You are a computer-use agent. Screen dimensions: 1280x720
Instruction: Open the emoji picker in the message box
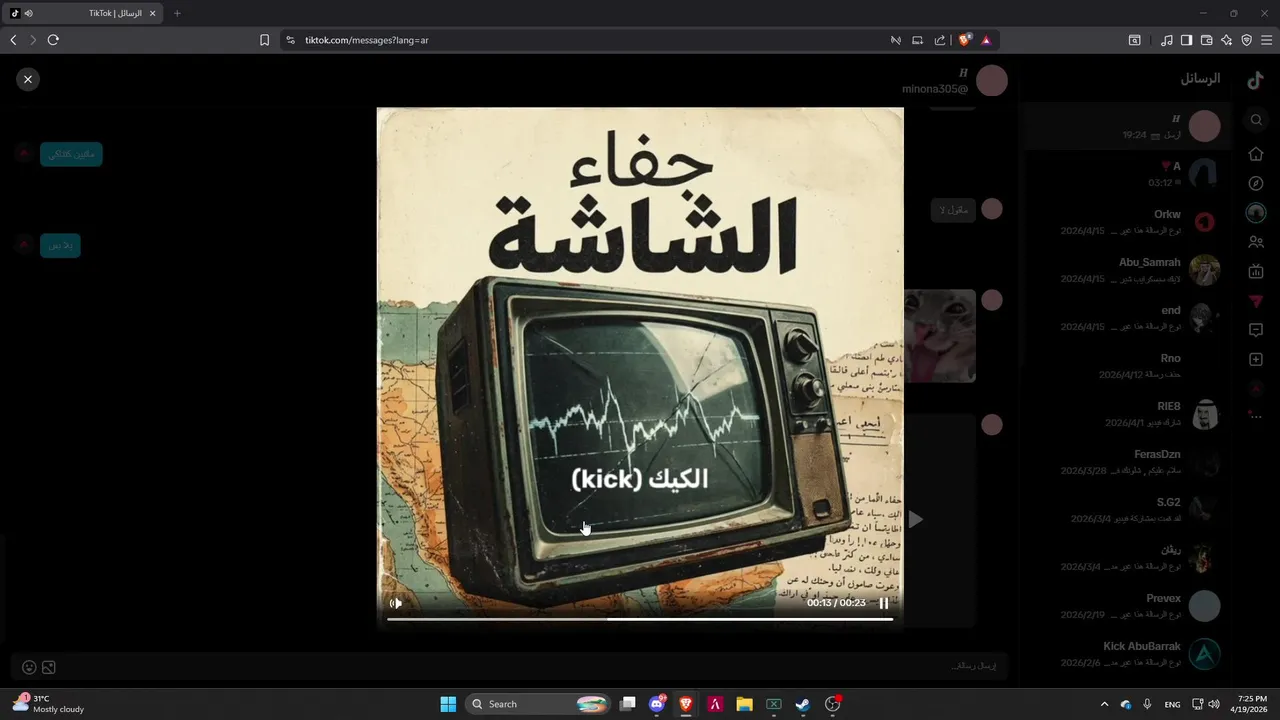pyautogui.click(x=29, y=667)
